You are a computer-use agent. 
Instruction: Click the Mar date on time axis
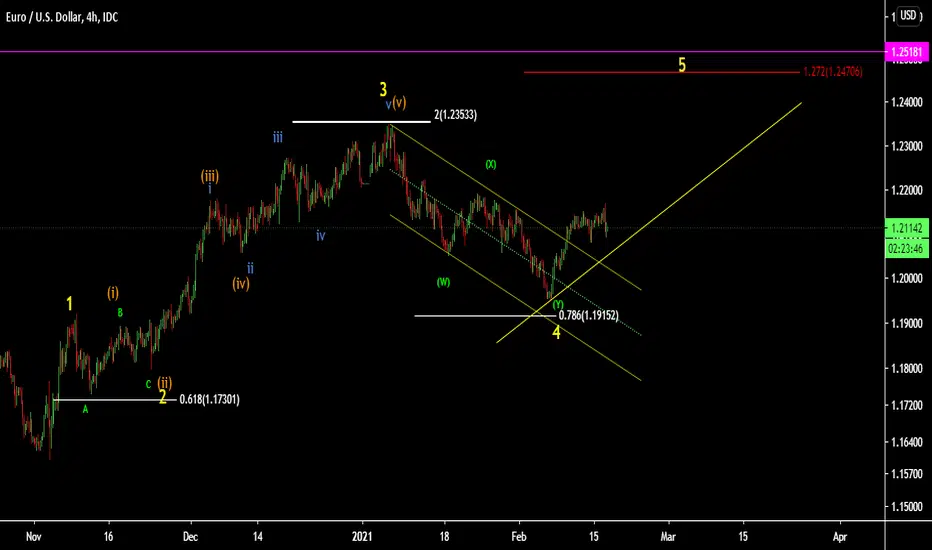668,536
